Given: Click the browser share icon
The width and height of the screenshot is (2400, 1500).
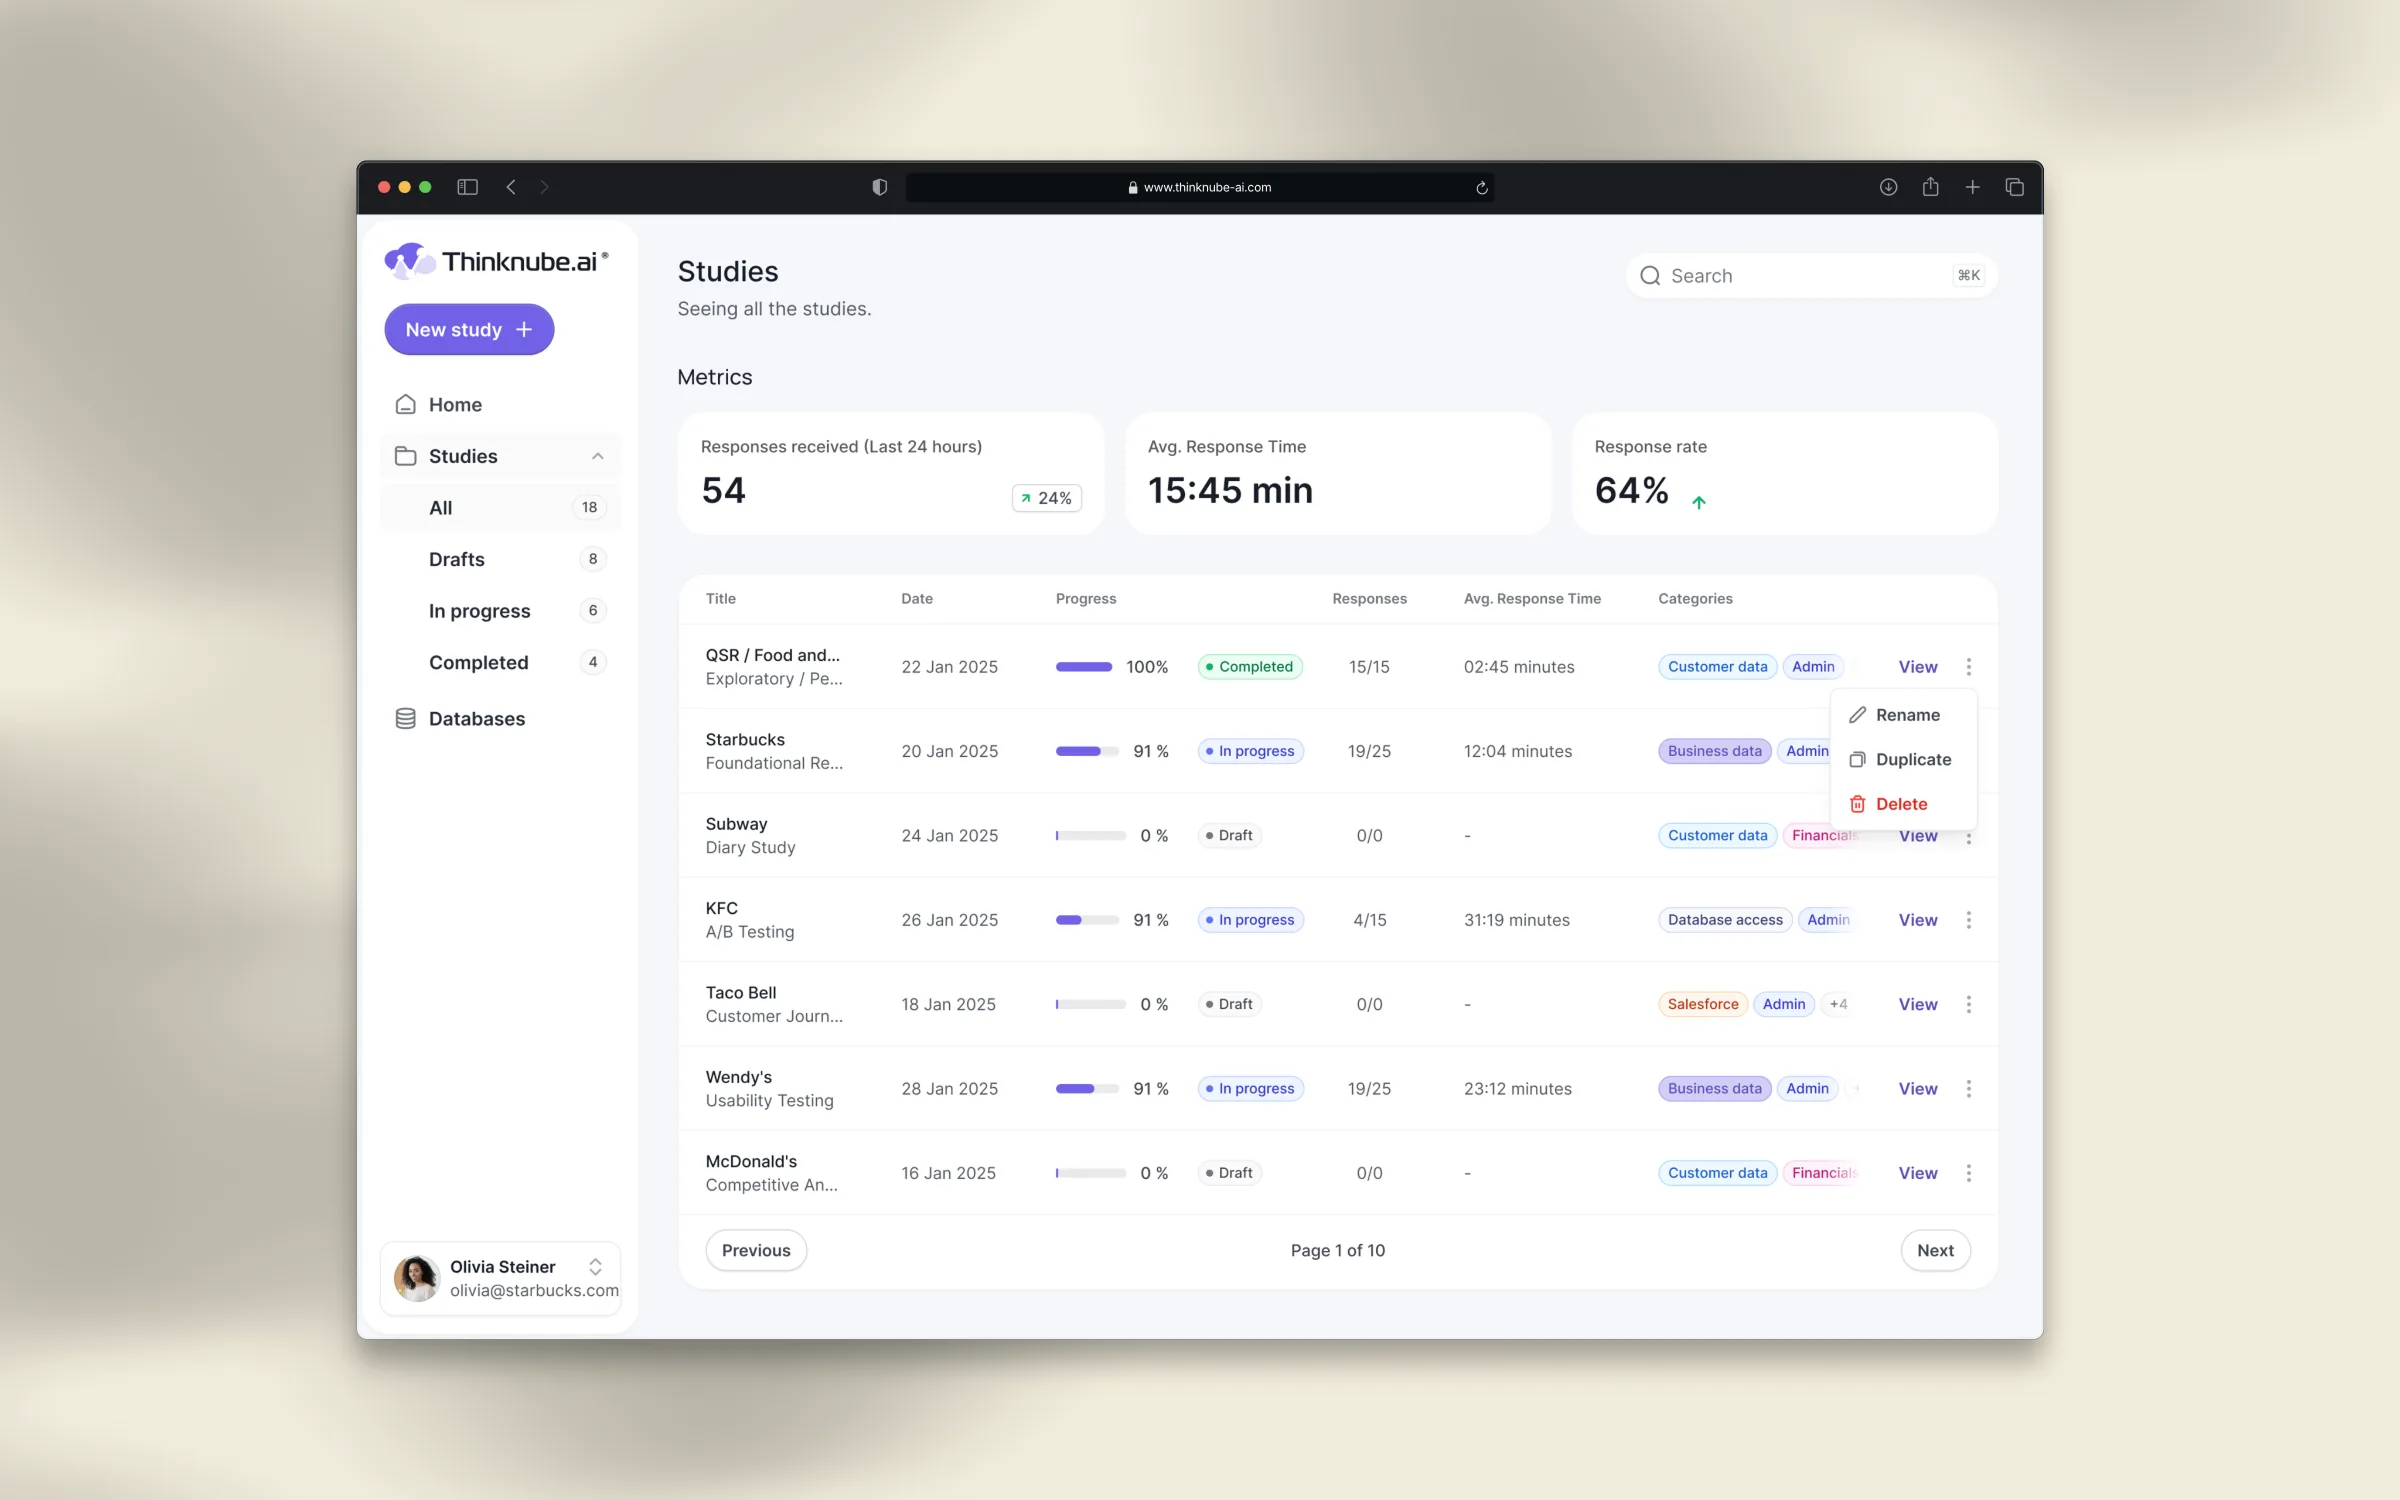Looking at the screenshot, I should (x=1930, y=187).
